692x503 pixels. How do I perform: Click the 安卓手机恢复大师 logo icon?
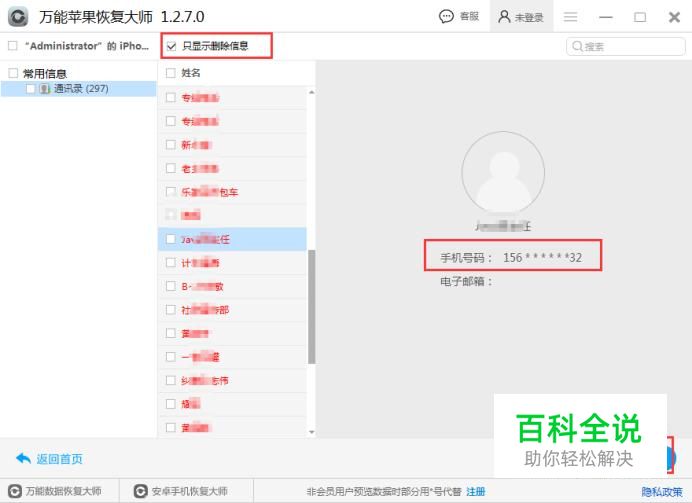pos(140,491)
